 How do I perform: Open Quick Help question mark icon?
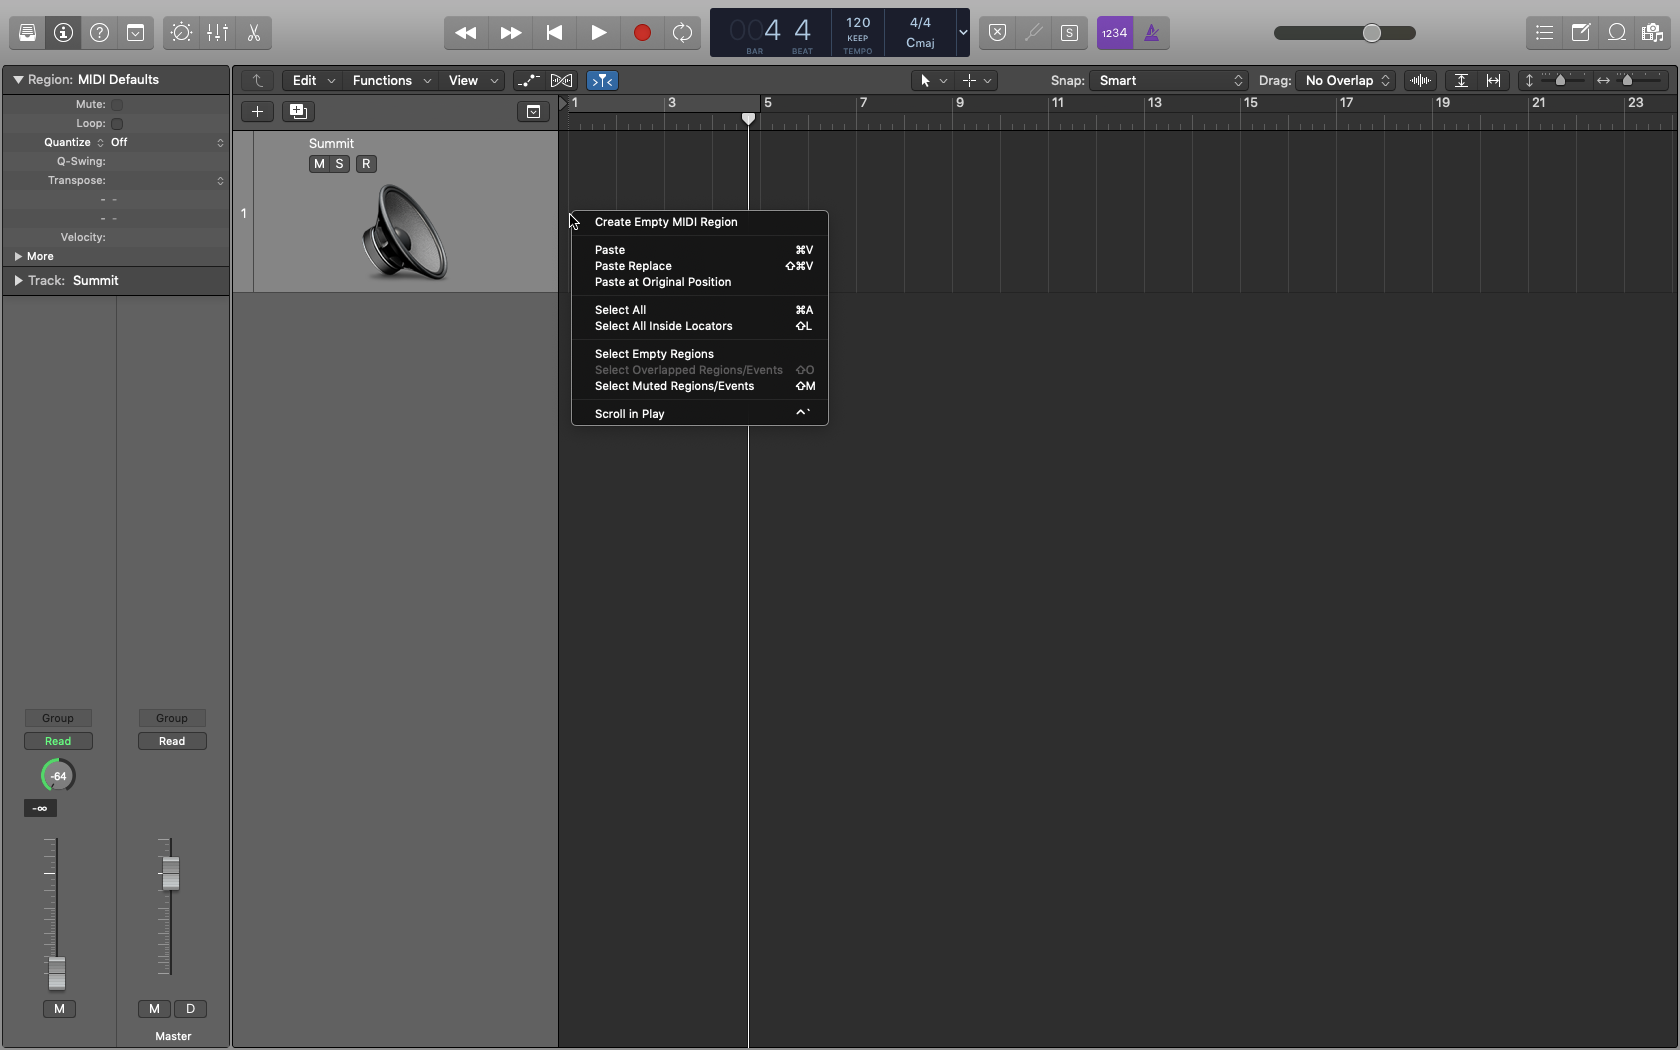point(100,33)
